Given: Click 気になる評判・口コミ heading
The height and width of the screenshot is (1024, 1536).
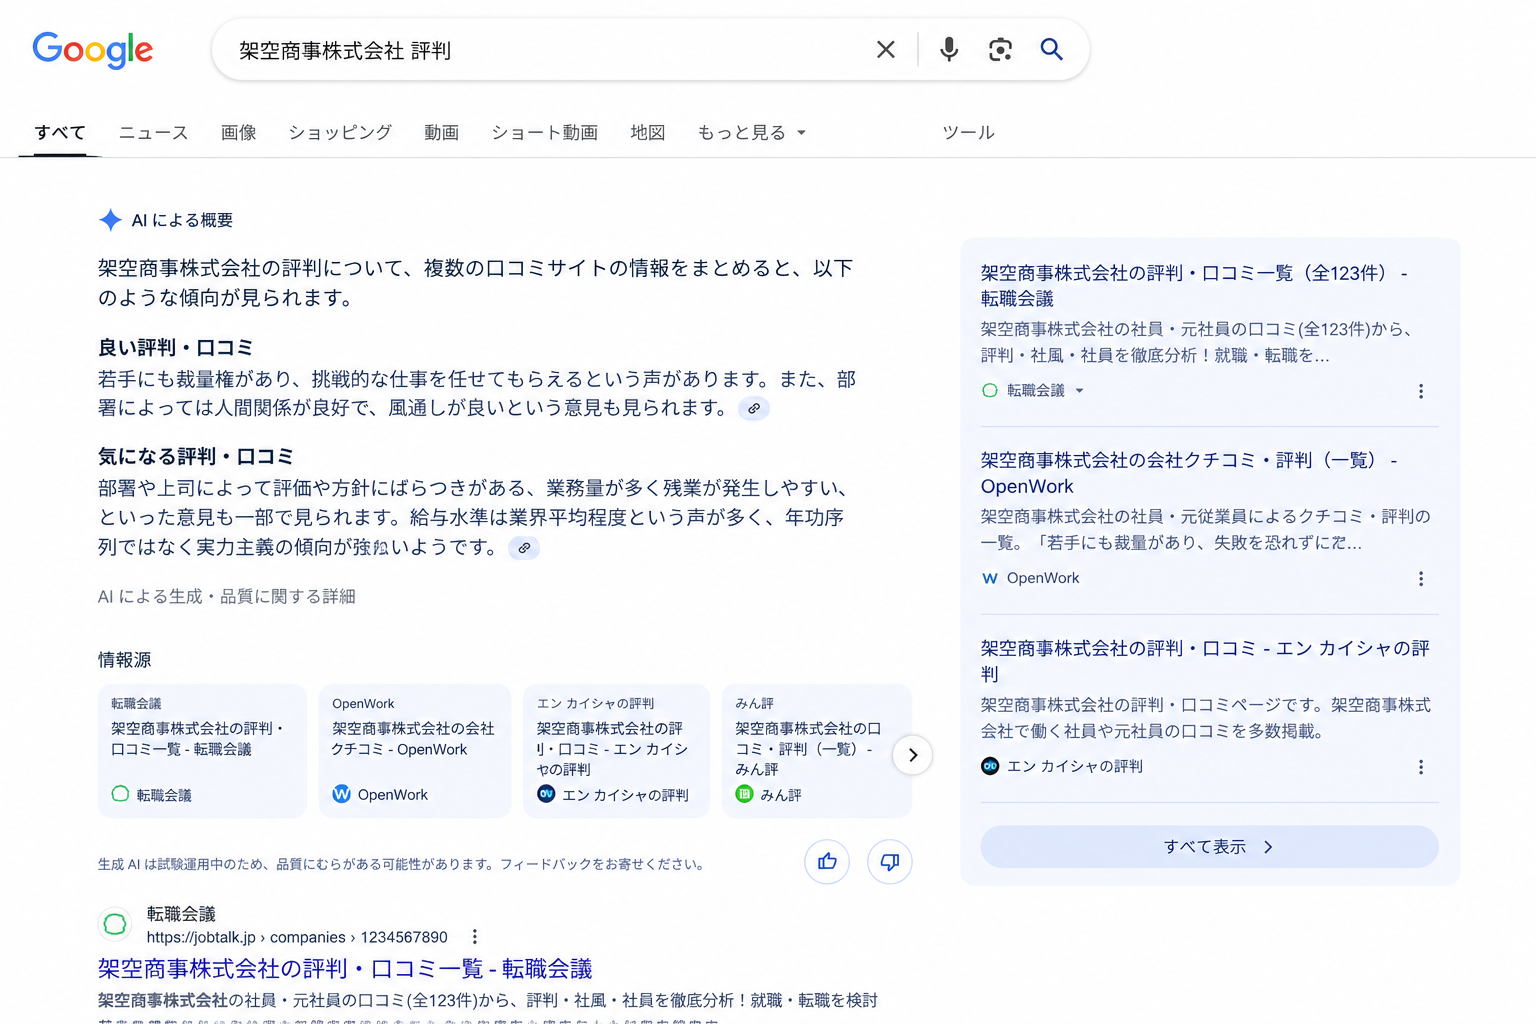Looking at the screenshot, I should tap(196, 457).
